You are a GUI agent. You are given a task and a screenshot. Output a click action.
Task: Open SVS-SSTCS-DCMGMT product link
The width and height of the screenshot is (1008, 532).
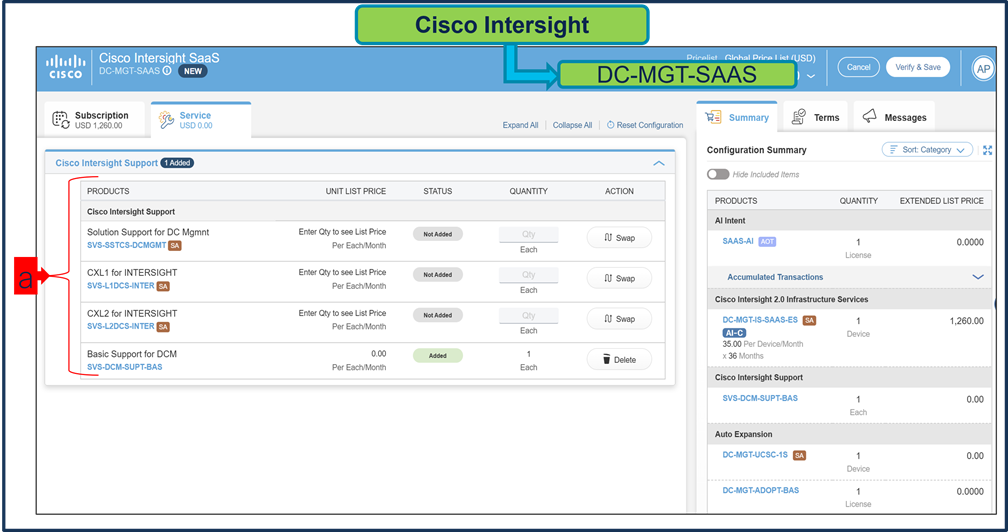point(127,245)
